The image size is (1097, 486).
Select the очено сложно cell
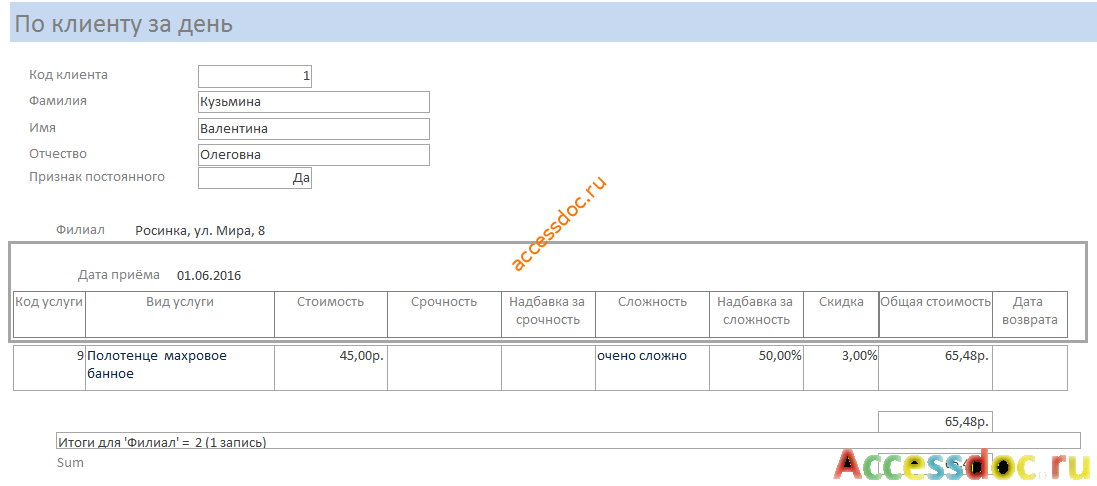(x=652, y=368)
